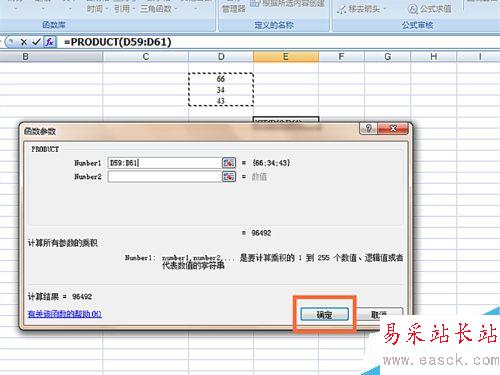Click the formula bar confirm checkmark icon

36,42
